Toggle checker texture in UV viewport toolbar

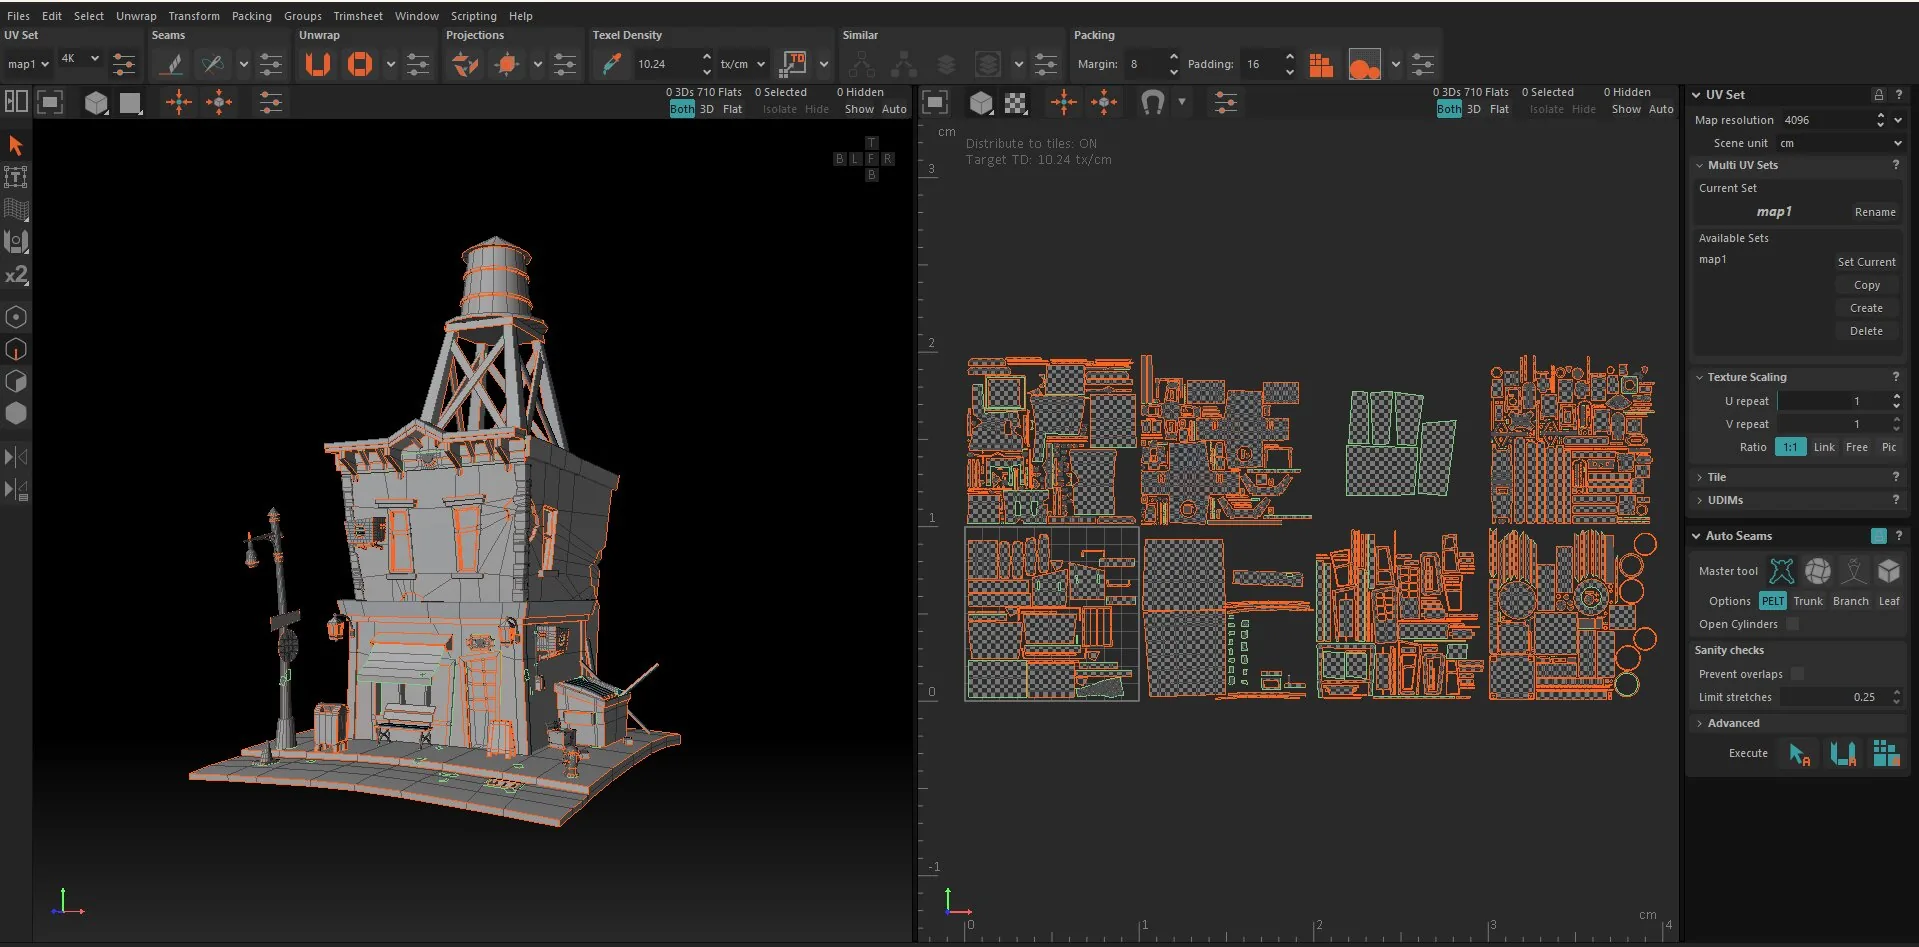(1016, 102)
